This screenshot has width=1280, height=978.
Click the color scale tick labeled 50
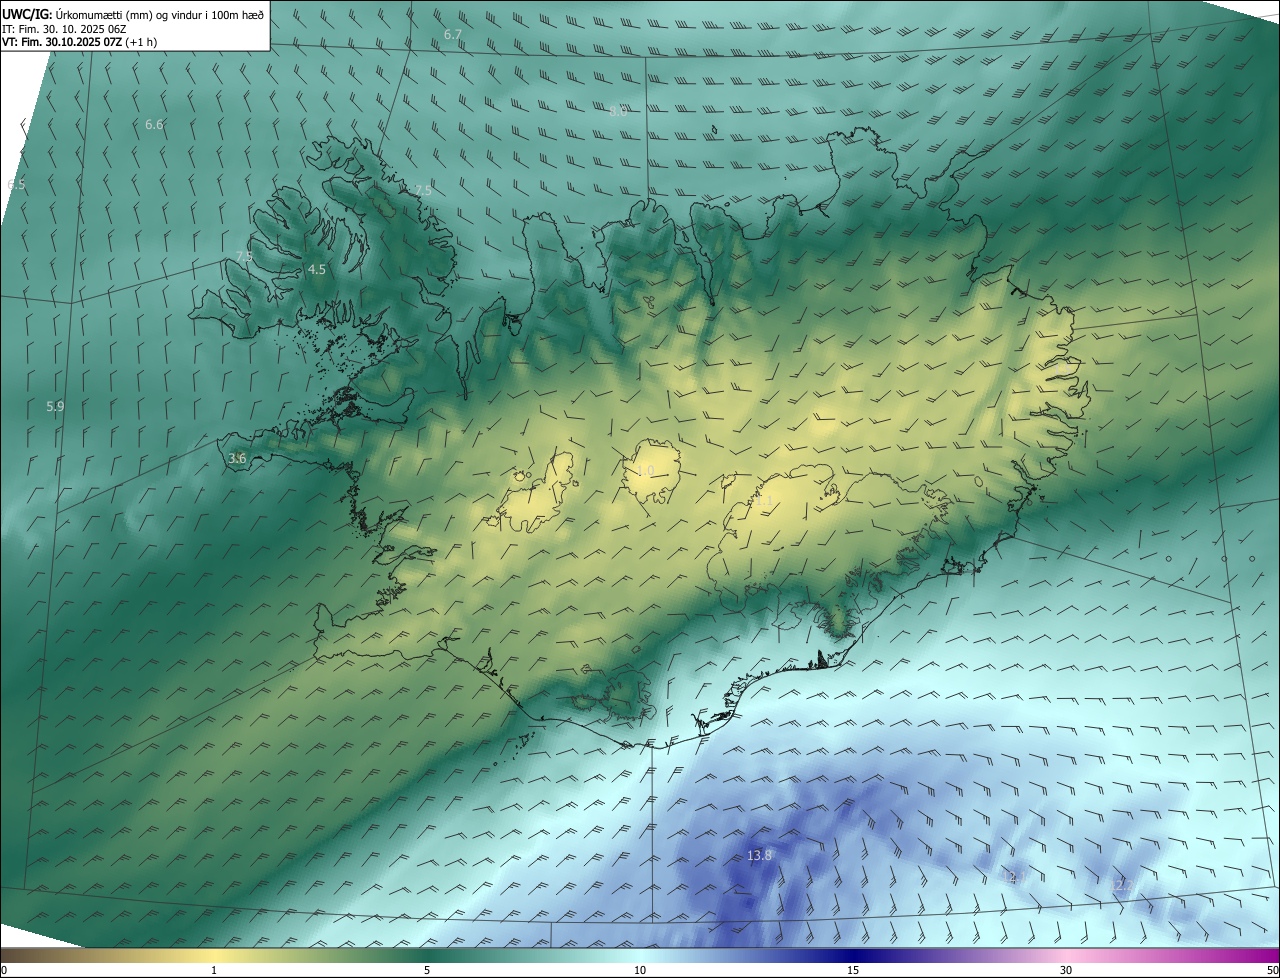tap(1272, 970)
